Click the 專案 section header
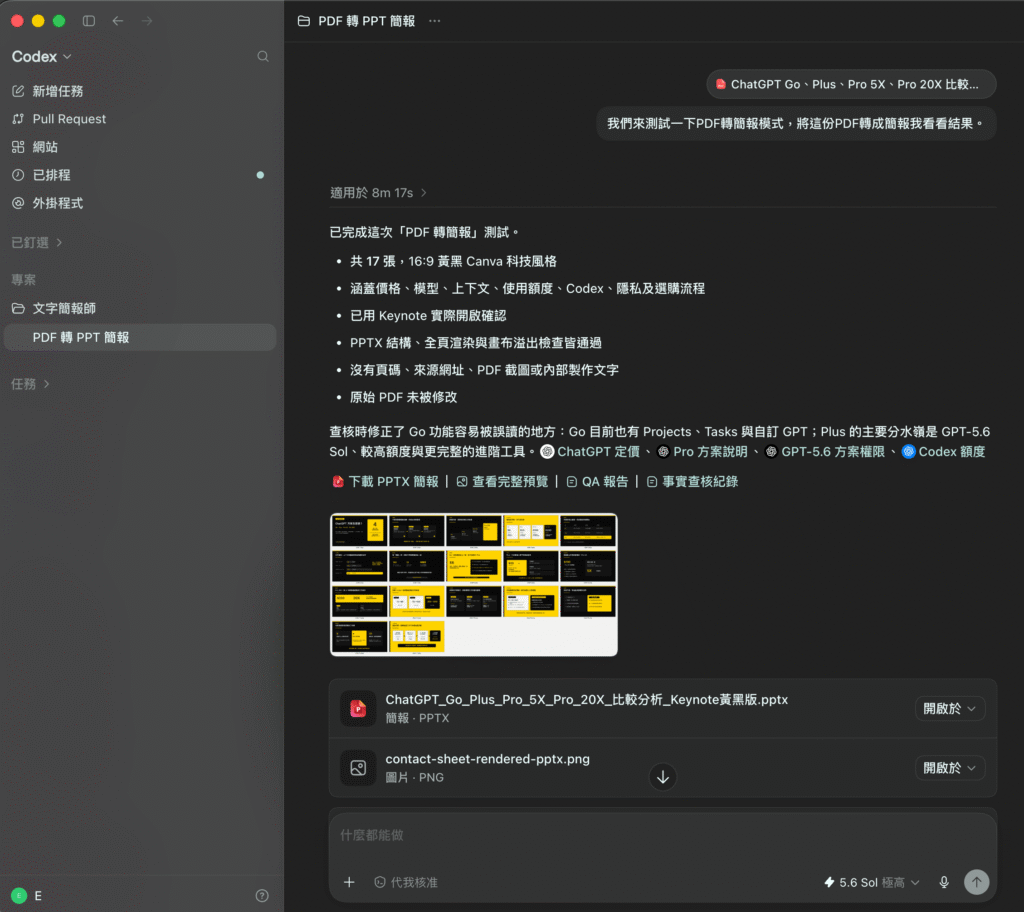1024x912 pixels. pyautogui.click(x=24, y=280)
